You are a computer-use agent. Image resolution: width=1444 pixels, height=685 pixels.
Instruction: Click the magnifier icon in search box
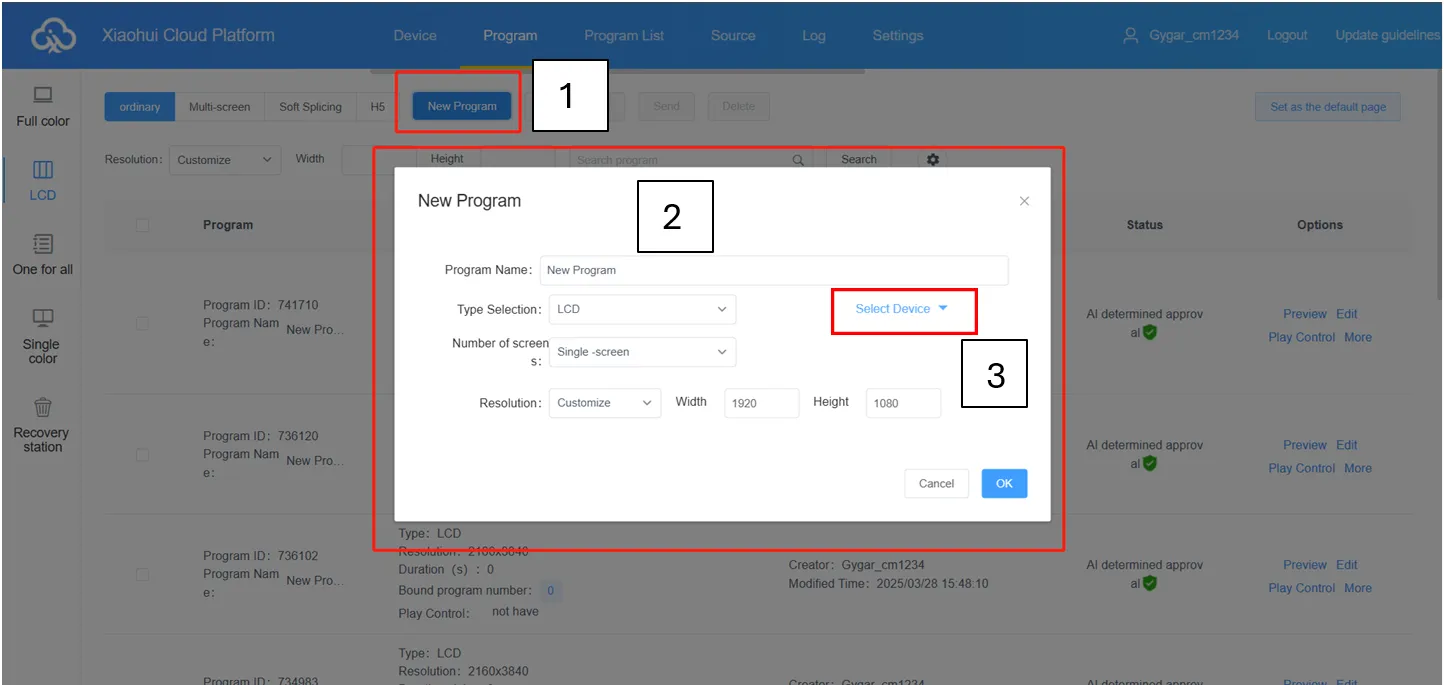[x=798, y=160]
